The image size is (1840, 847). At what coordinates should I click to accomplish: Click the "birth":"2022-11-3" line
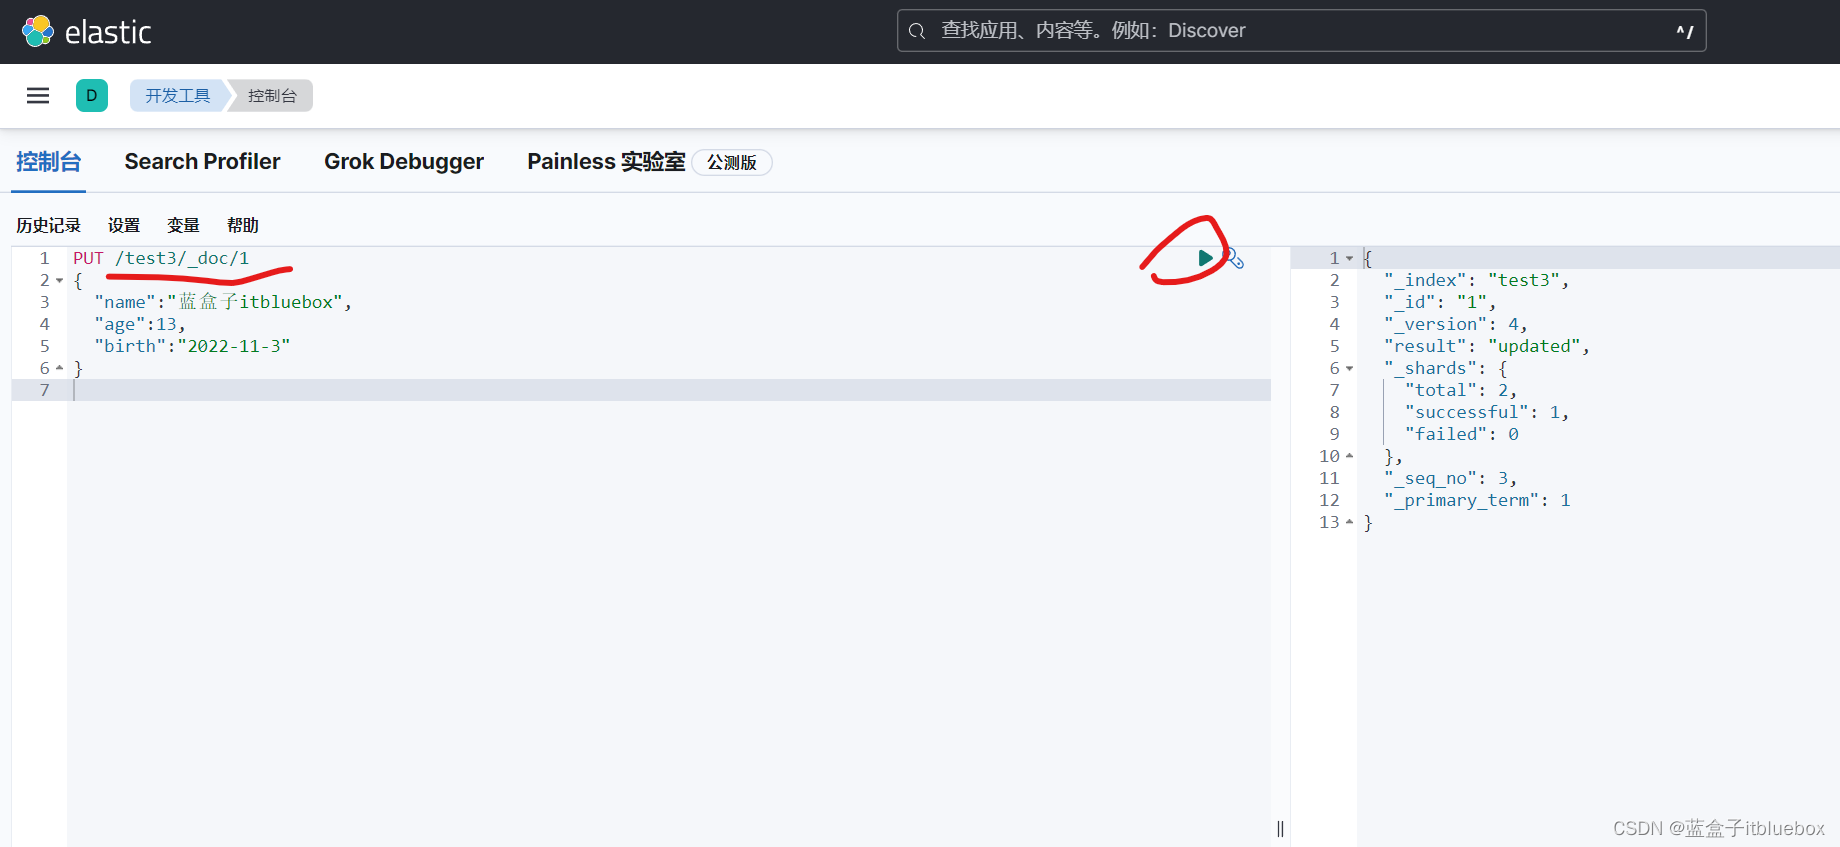tap(192, 346)
